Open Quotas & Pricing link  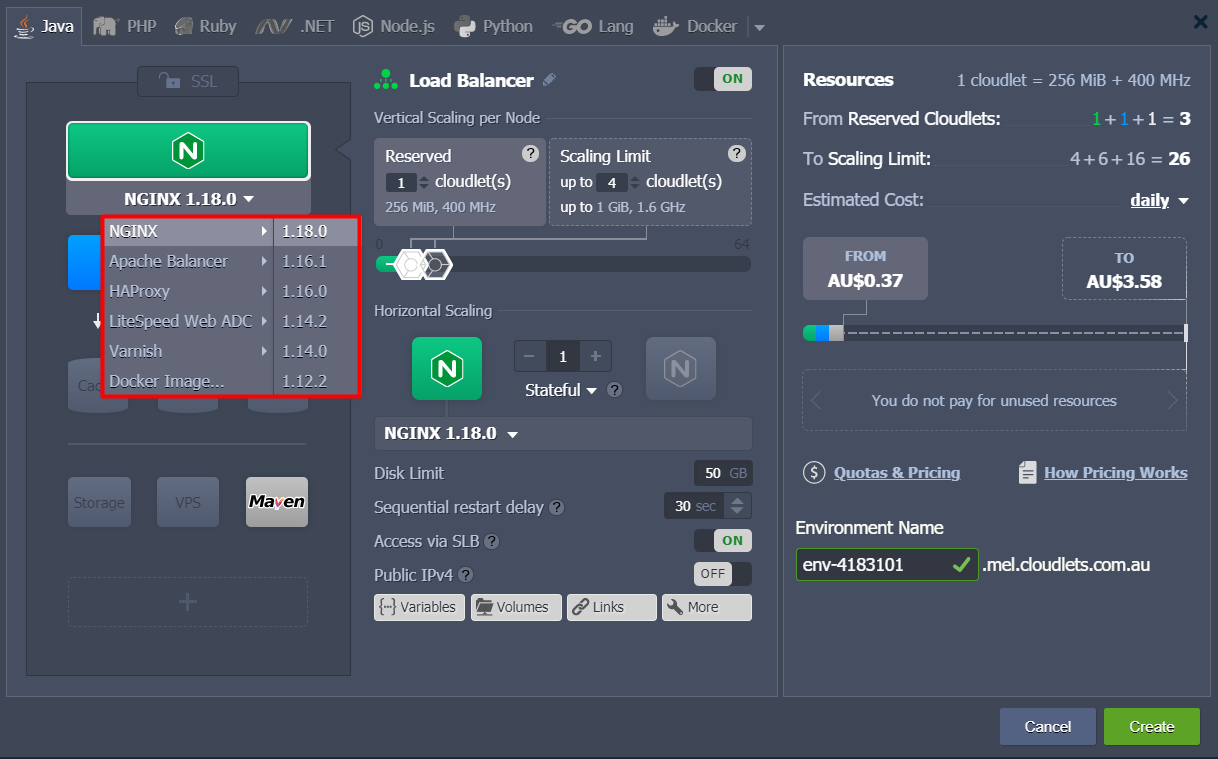click(896, 473)
